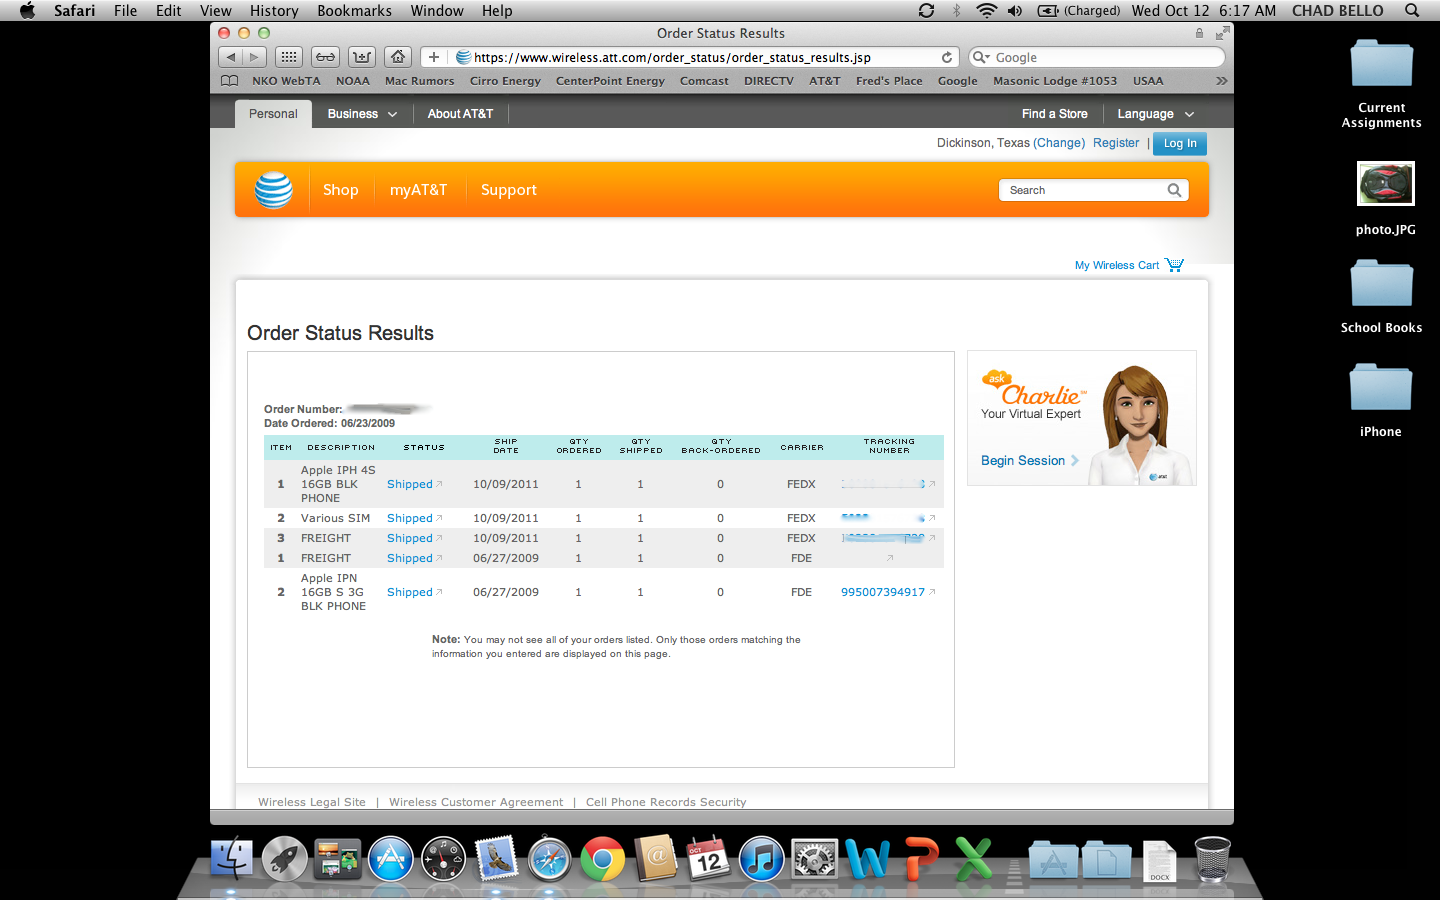
Task: Open the Shop navigation item
Action: pos(340,190)
